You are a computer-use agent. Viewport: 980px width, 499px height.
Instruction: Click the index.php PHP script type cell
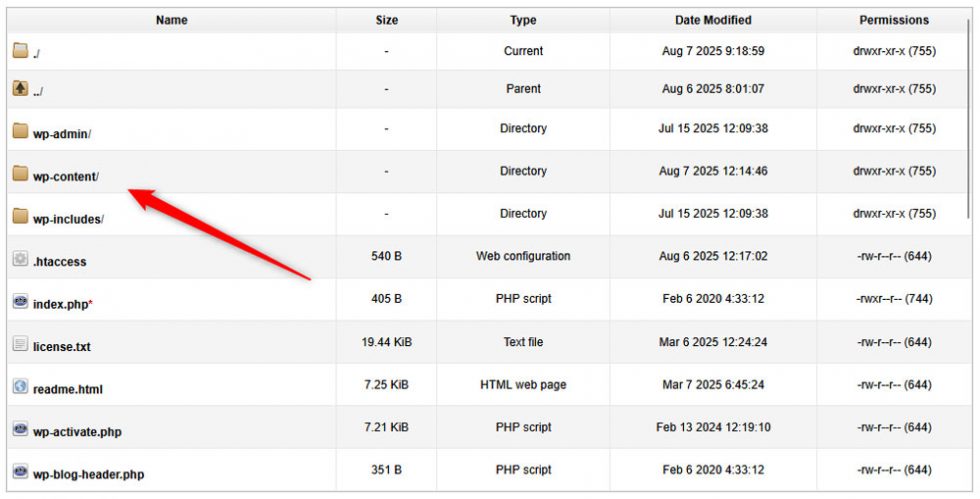523,298
